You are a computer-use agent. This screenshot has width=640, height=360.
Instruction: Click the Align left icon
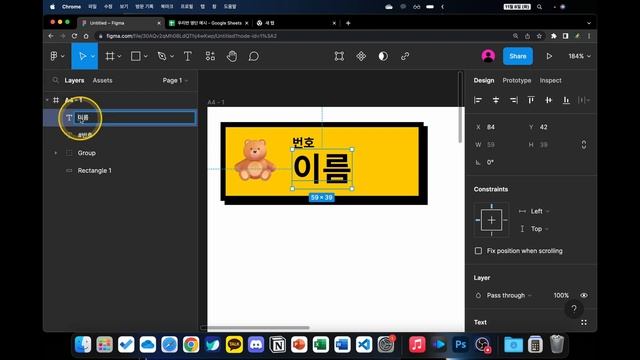[x=478, y=100]
